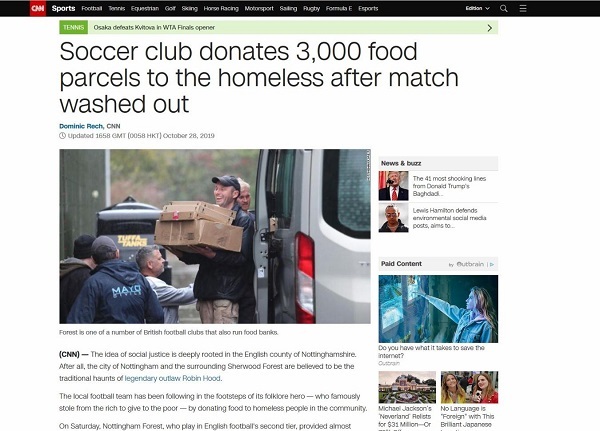Screen dimensions: 600x431
Task: Click the green TENNIS label badge
Action: pyautogui.click(x=73, y=28)
